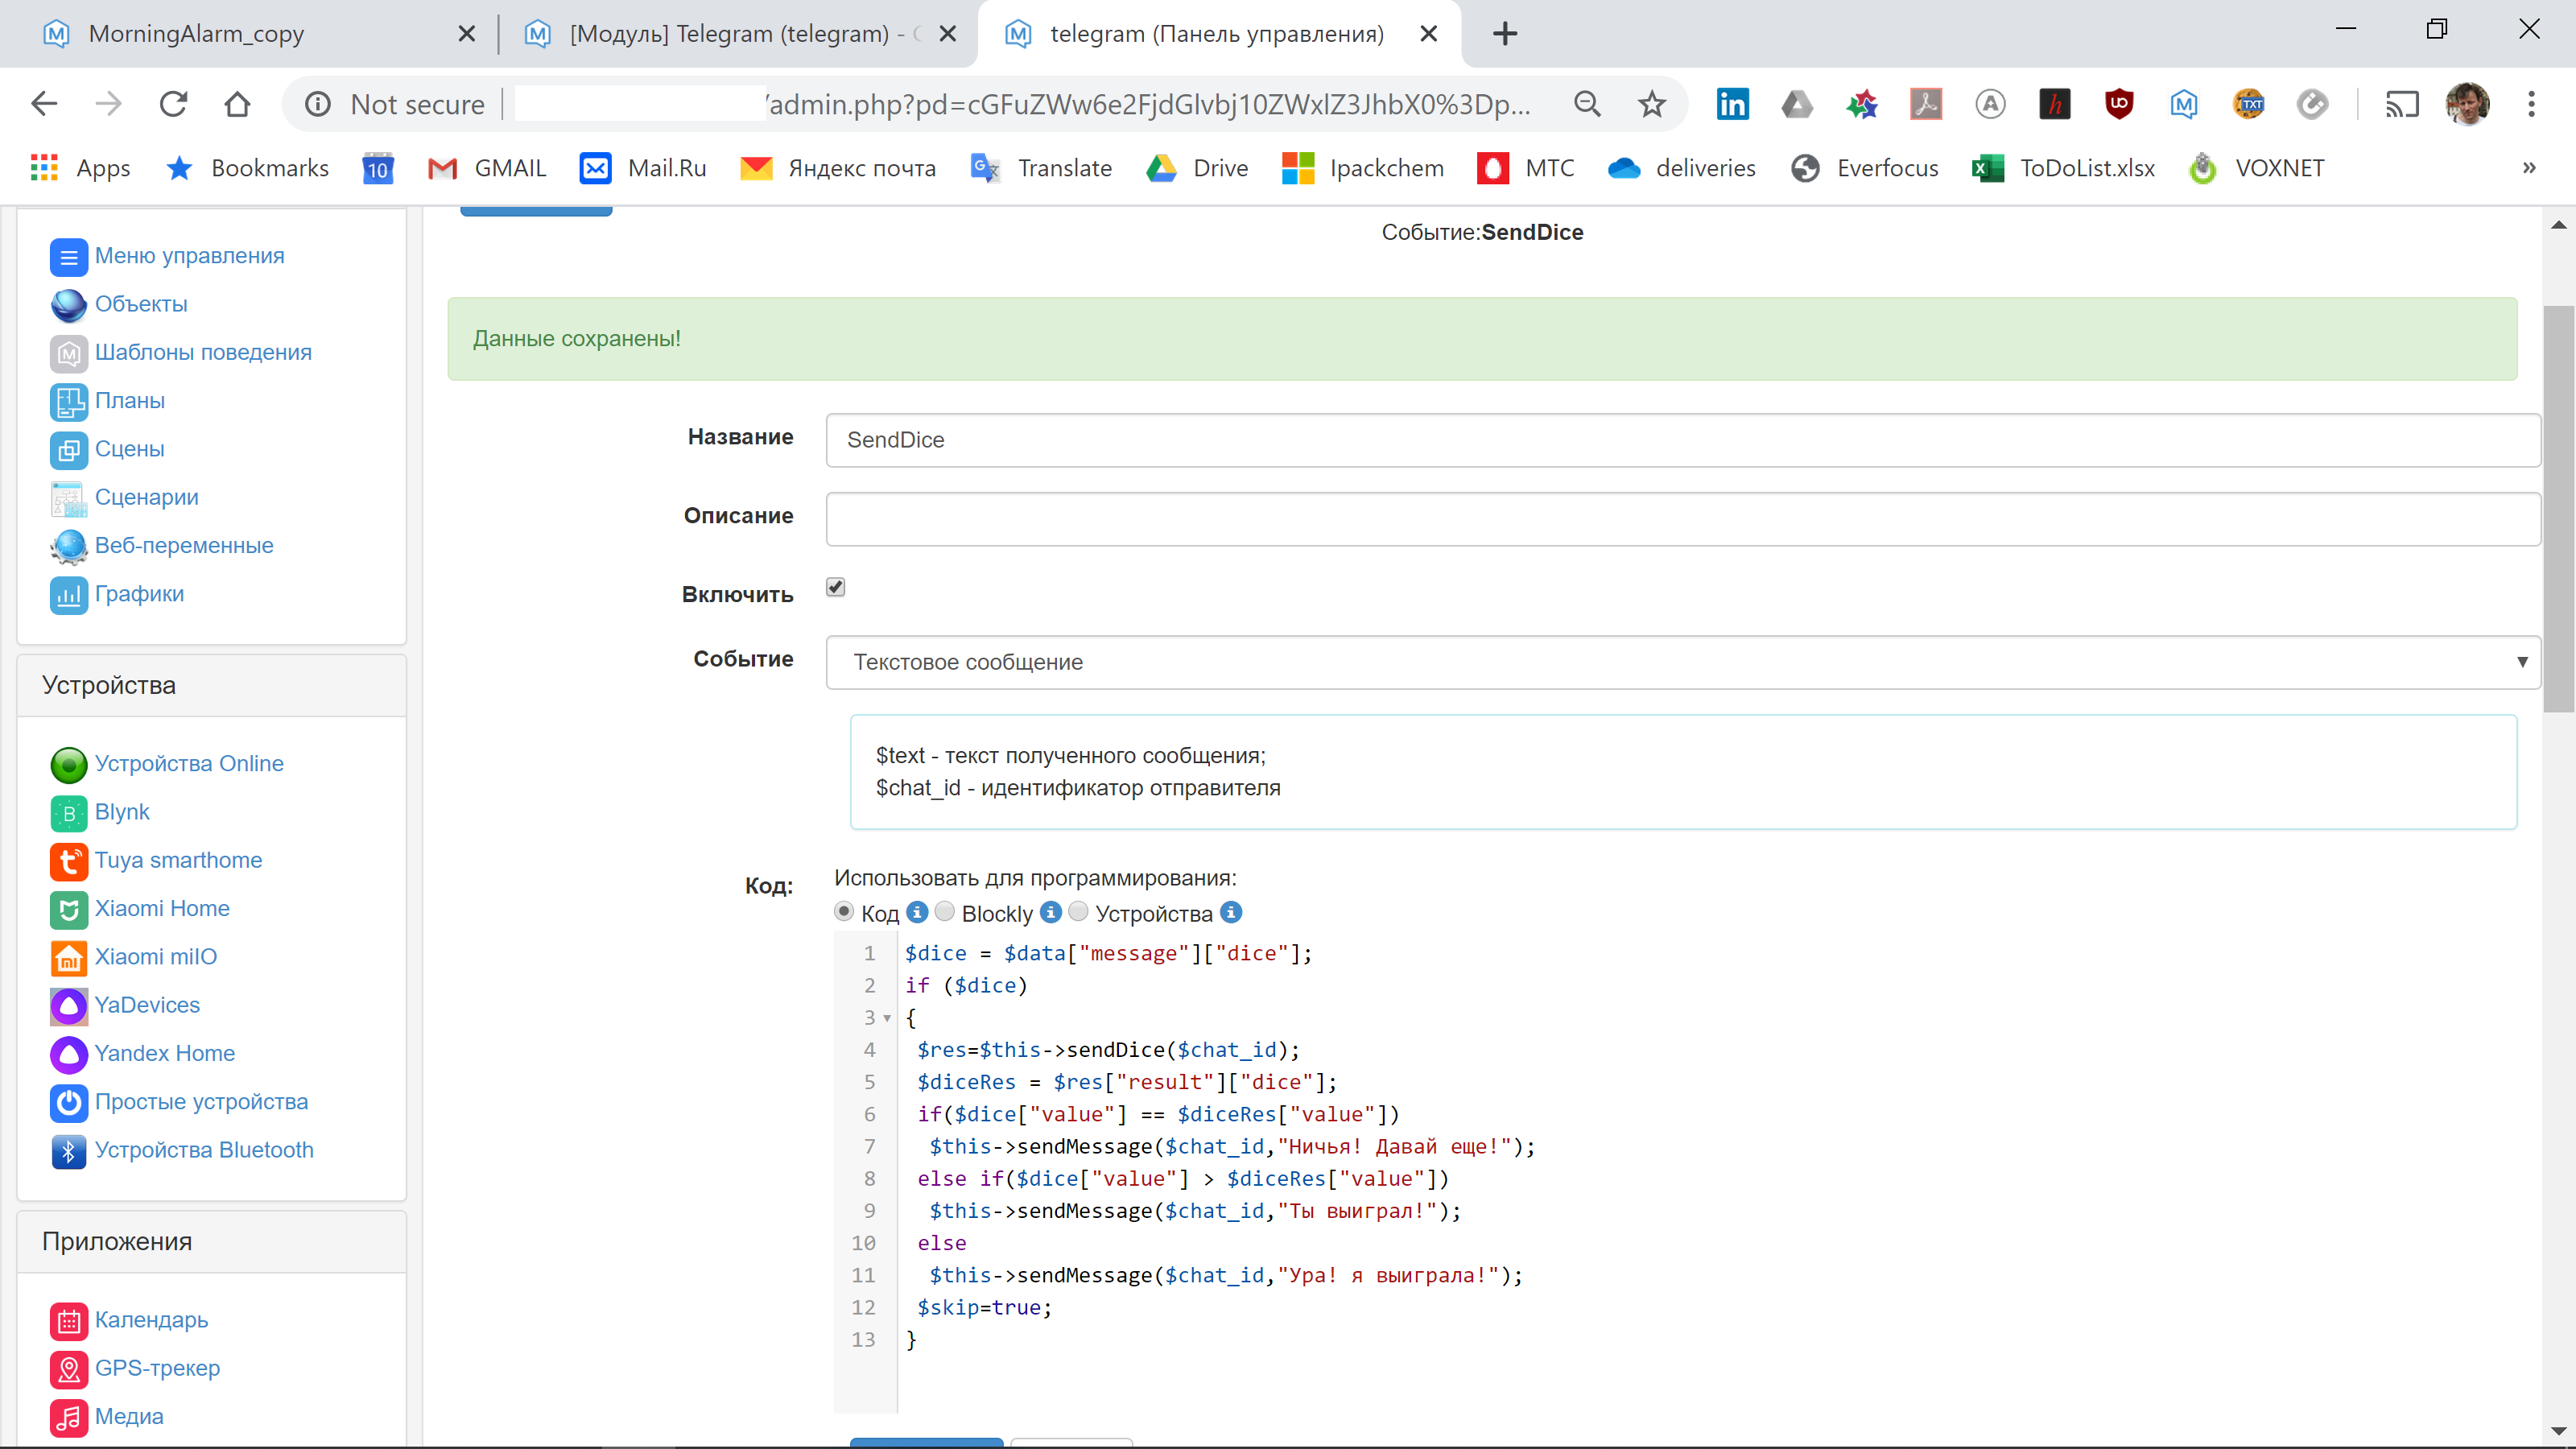Open the Веб-переменные link

point(184,546)
